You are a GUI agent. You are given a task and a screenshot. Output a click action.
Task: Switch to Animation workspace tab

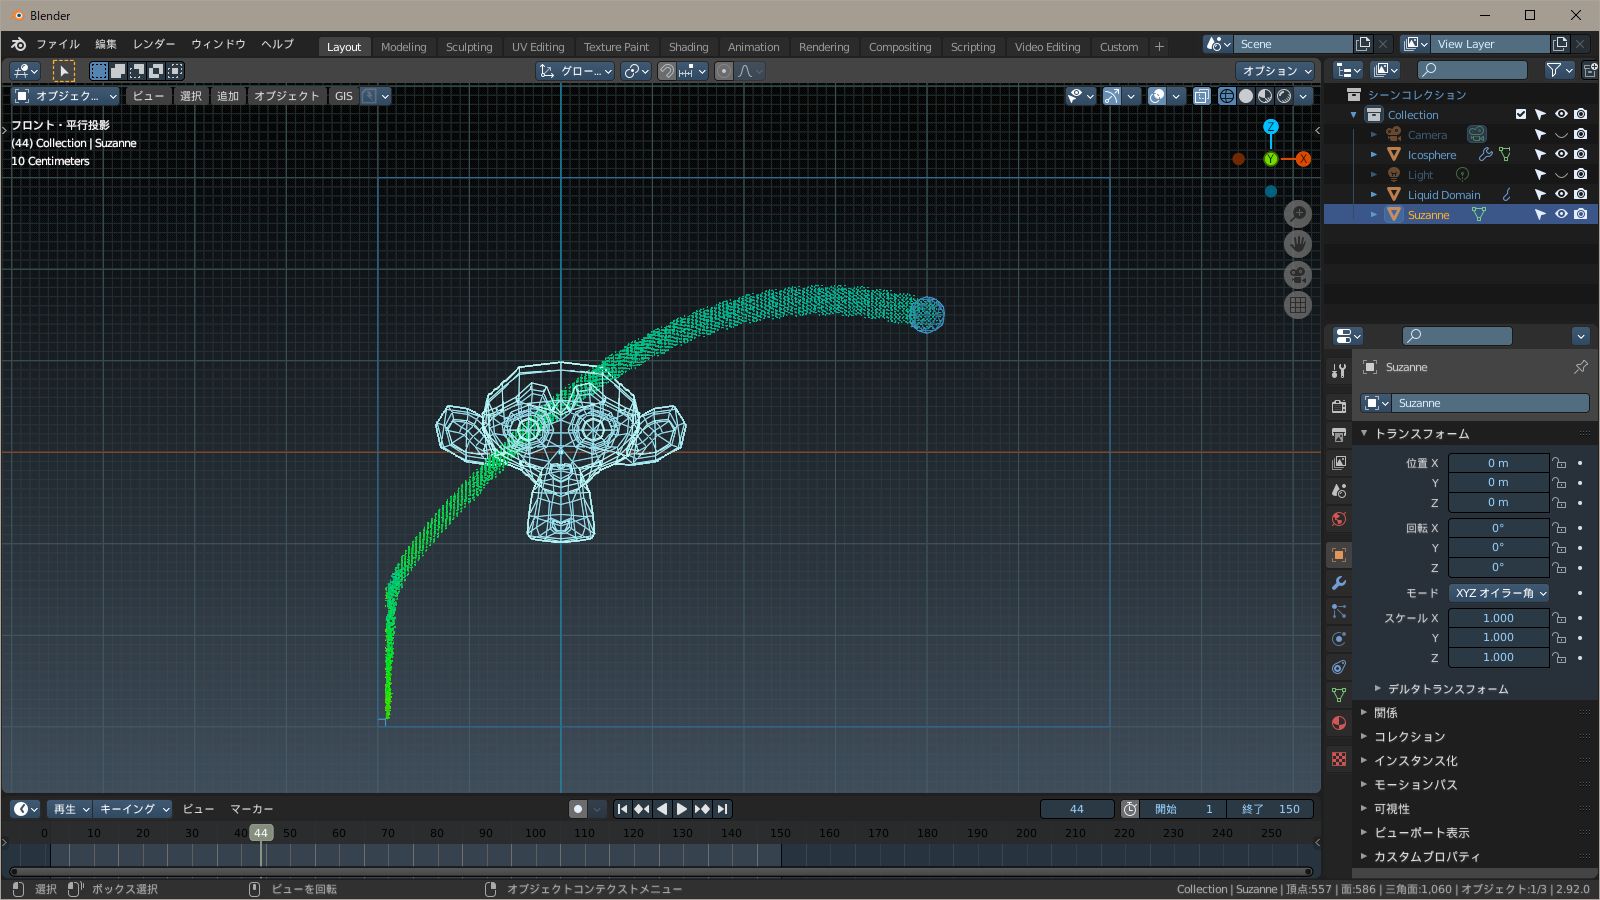tap(753, 47)
